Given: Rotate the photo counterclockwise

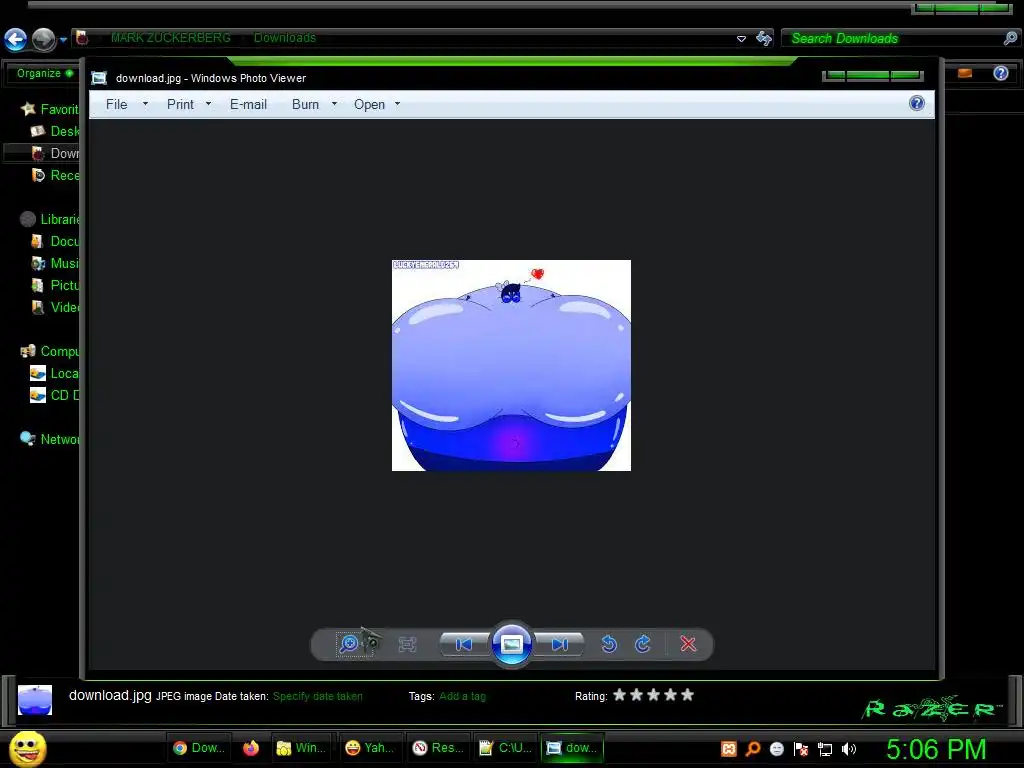Looking at the screenshot, I should (x=609, y=645).
